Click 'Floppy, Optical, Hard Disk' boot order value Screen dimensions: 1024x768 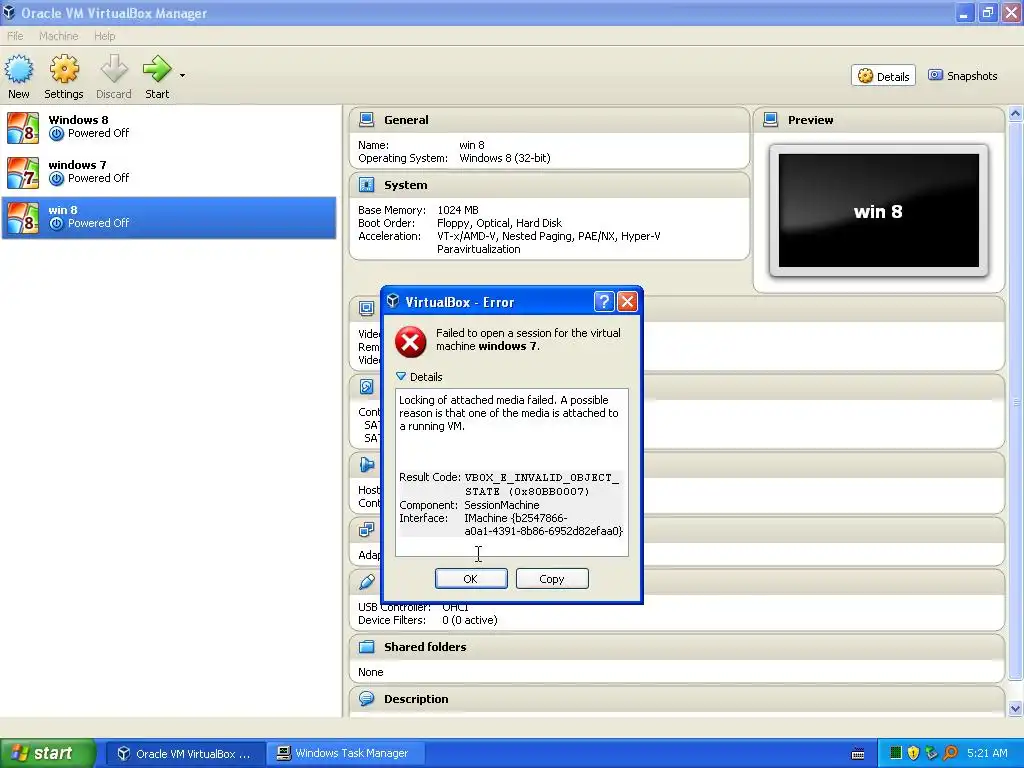[499, 223]
